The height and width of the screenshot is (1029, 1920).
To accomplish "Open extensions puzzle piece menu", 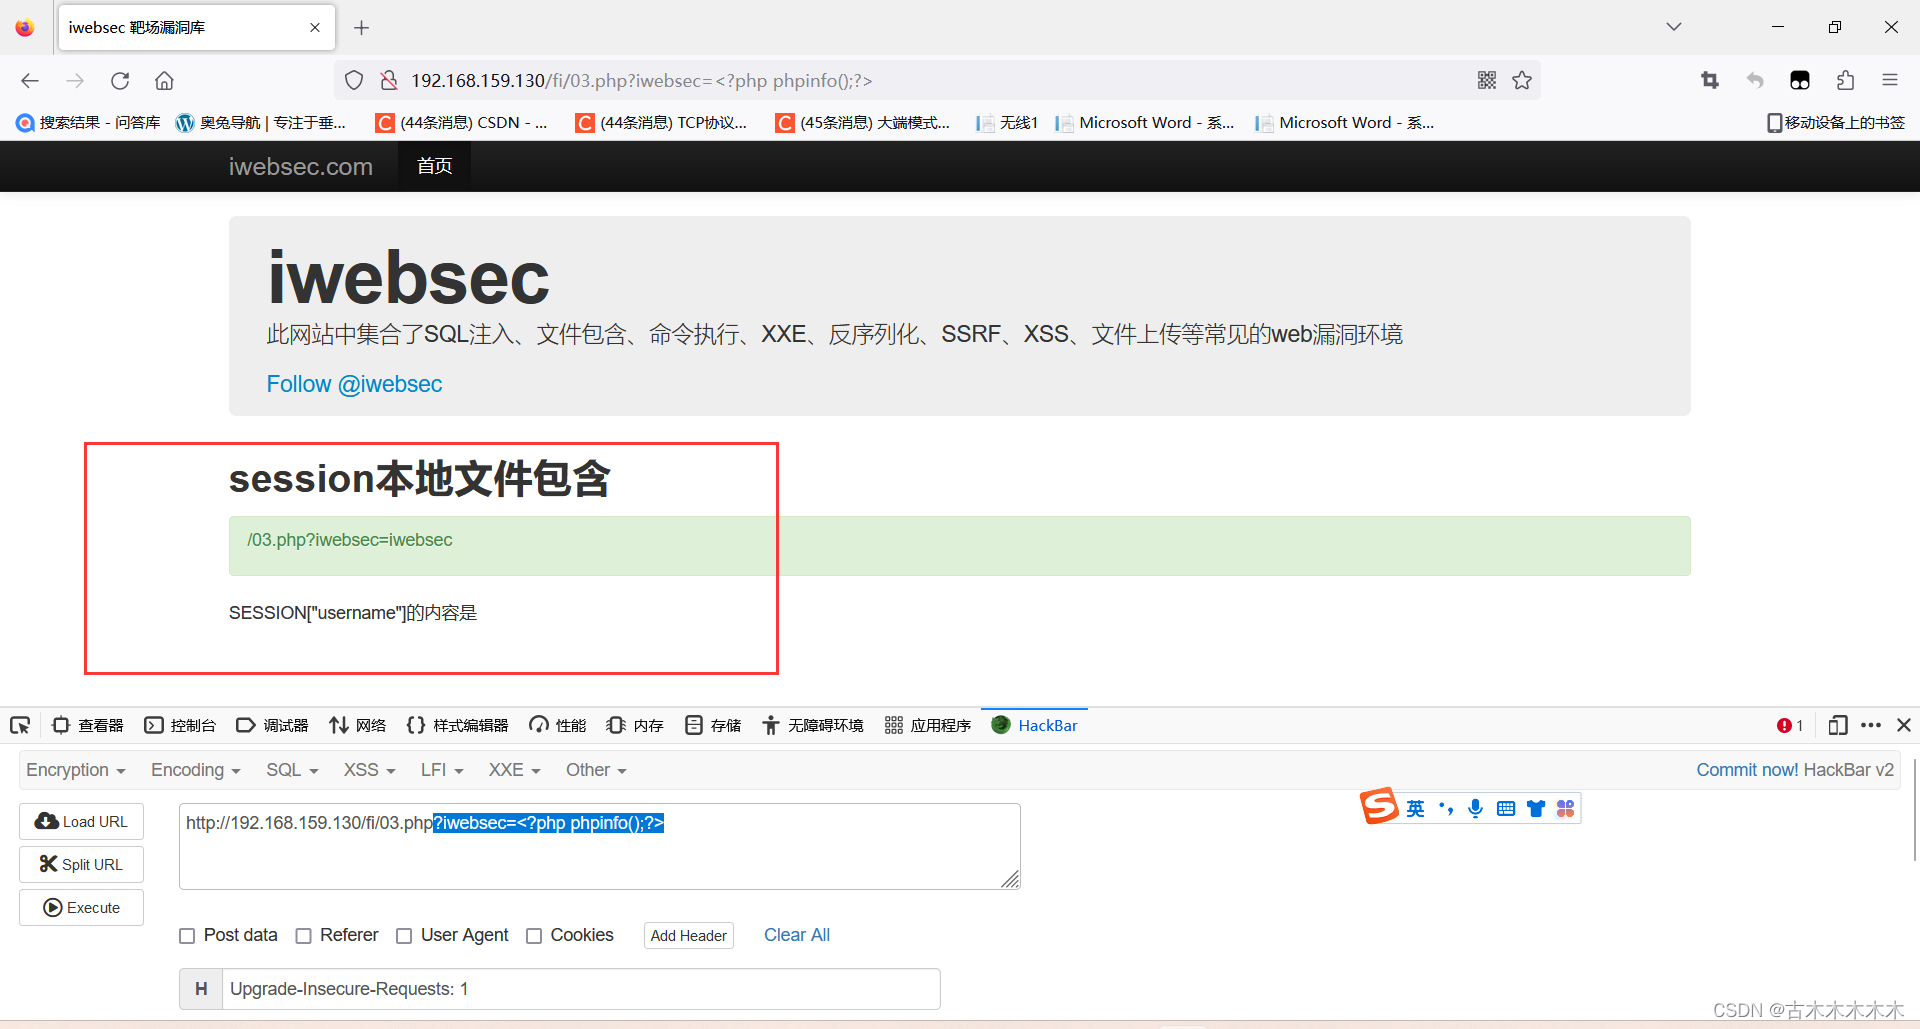I will (x=1845, y=81).
